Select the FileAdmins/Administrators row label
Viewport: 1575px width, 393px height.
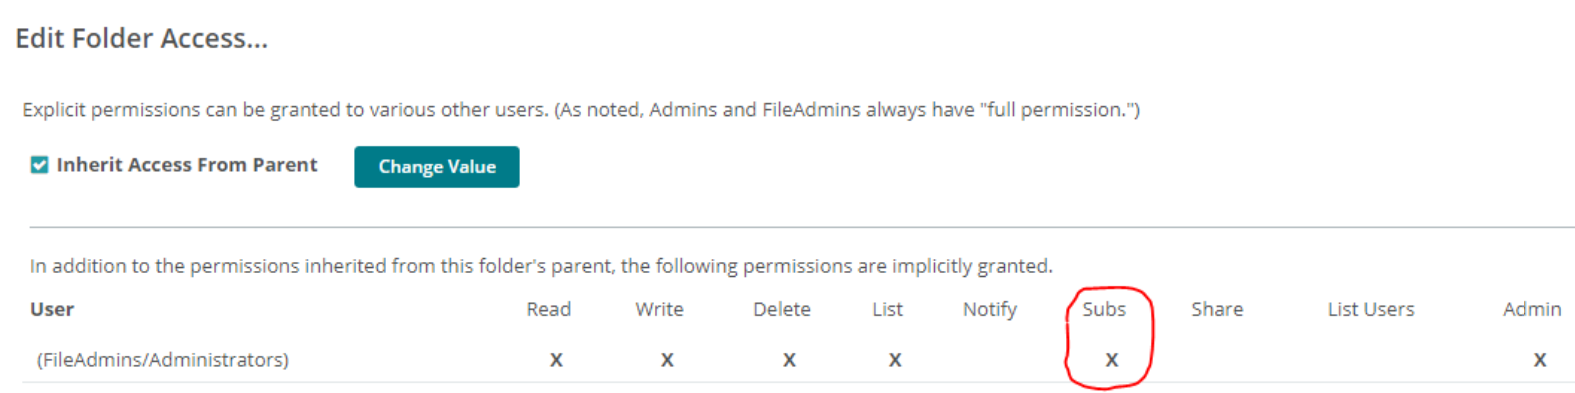(163, 360)
